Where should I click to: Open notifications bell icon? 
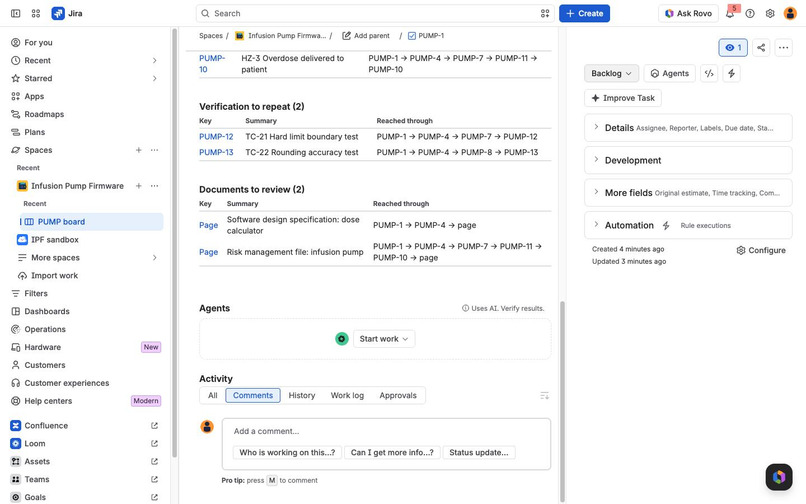tap(729, 13)
